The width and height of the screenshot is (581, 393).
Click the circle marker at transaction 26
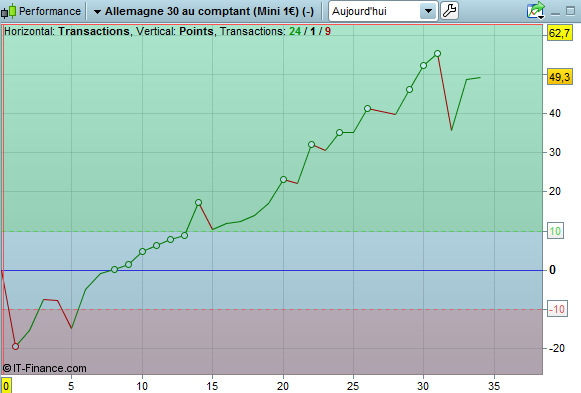(368, 109)
